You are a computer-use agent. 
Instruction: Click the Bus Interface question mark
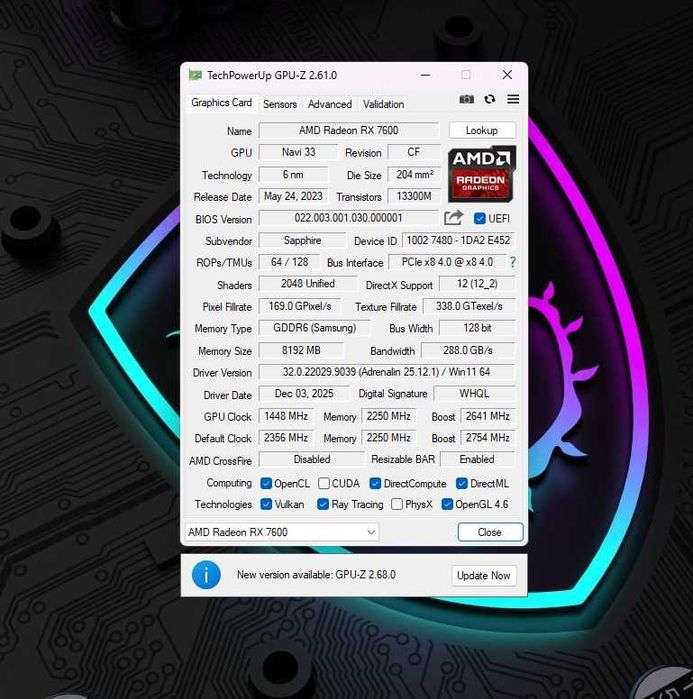tap(513, 262)
